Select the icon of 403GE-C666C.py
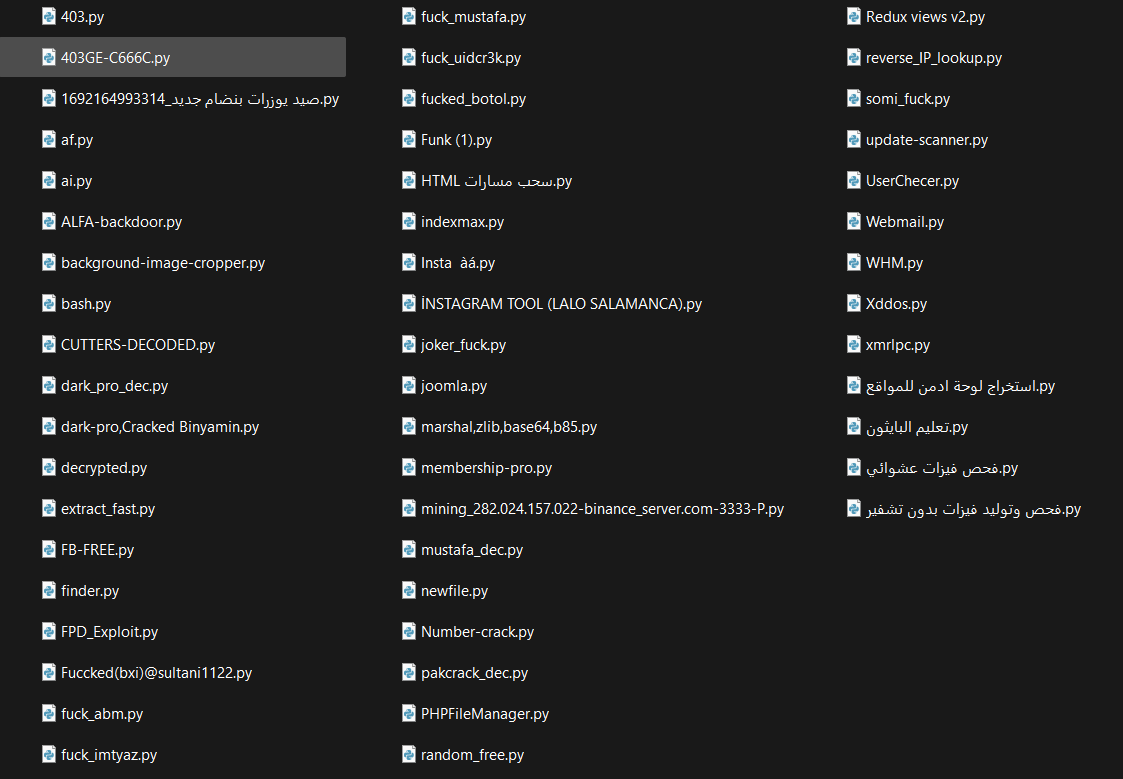The image size is (1123, 779). (x=49, y=57)
